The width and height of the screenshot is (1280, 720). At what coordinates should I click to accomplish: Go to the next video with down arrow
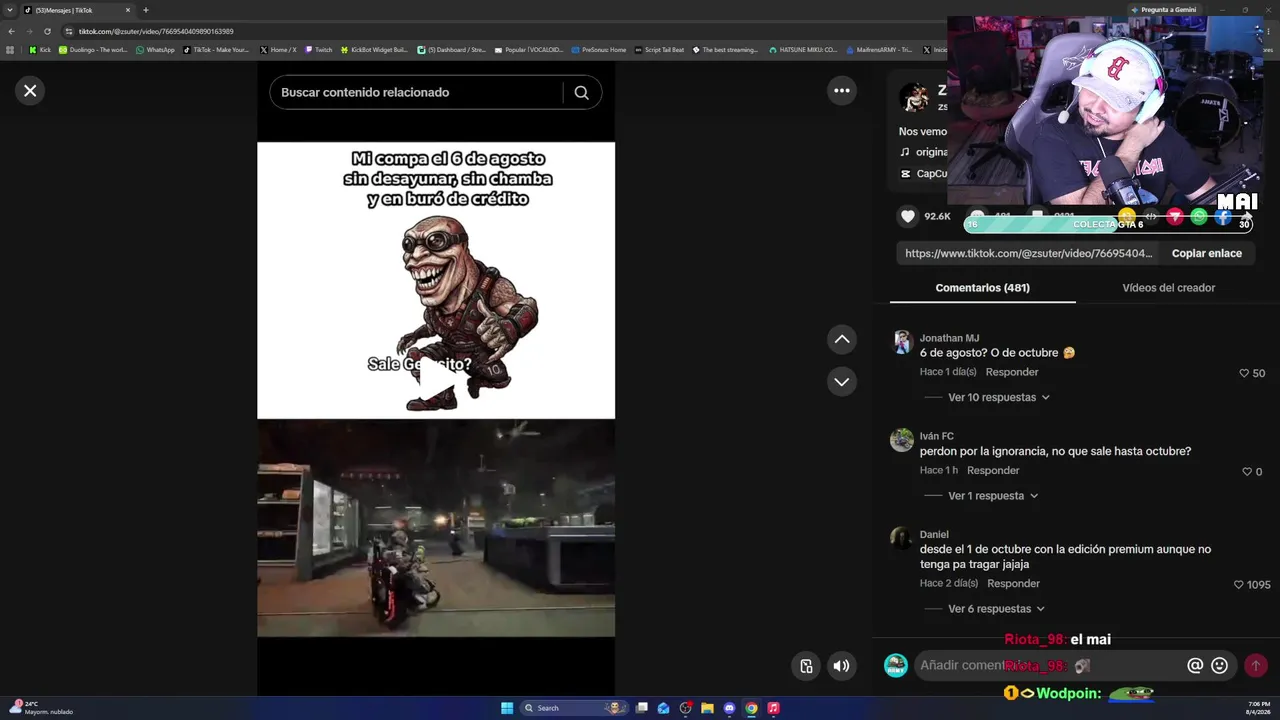pyautogui.click(x=842, y=382)
